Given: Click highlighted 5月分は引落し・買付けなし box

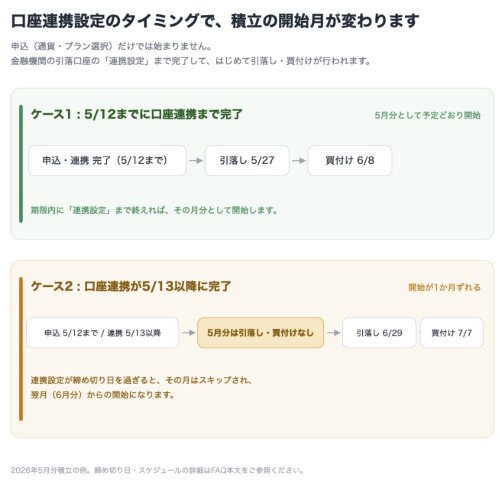Looking at the screenshot, I should (x=260, y=333).
